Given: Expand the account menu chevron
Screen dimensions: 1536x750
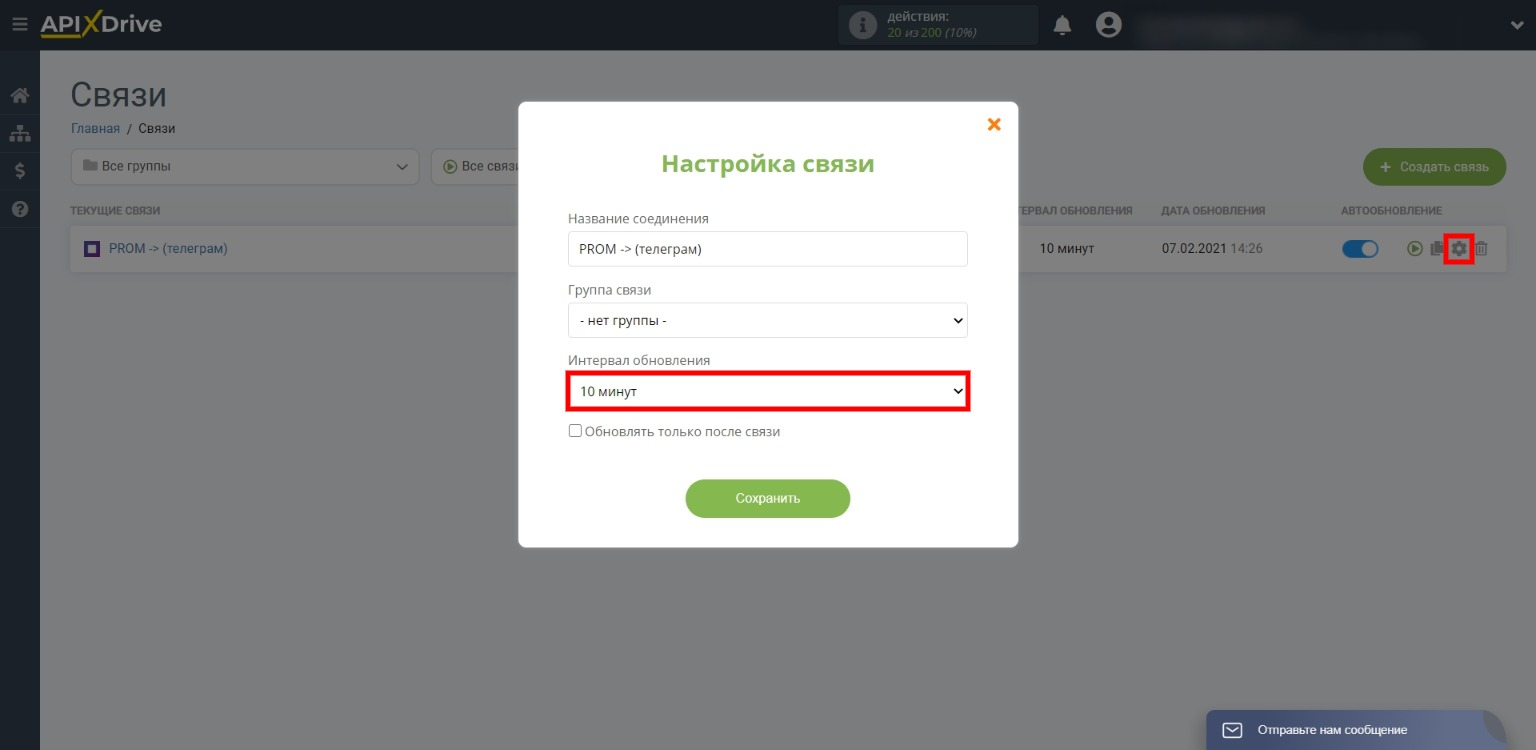Looking at the screenshot, I should (1517, 26).
